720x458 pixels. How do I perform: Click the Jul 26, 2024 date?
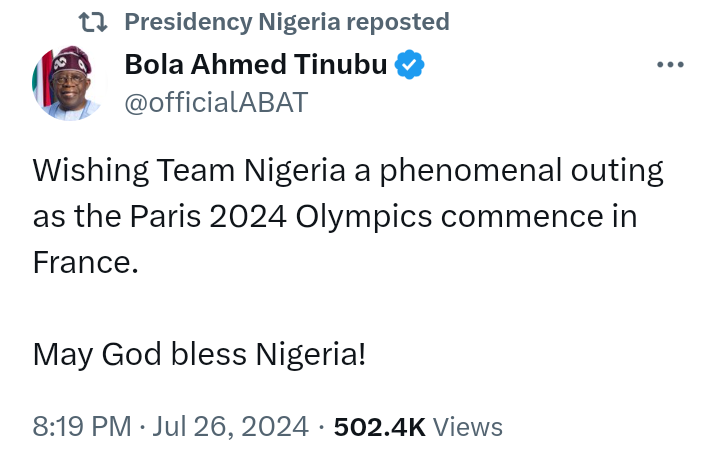pos(232,427)
